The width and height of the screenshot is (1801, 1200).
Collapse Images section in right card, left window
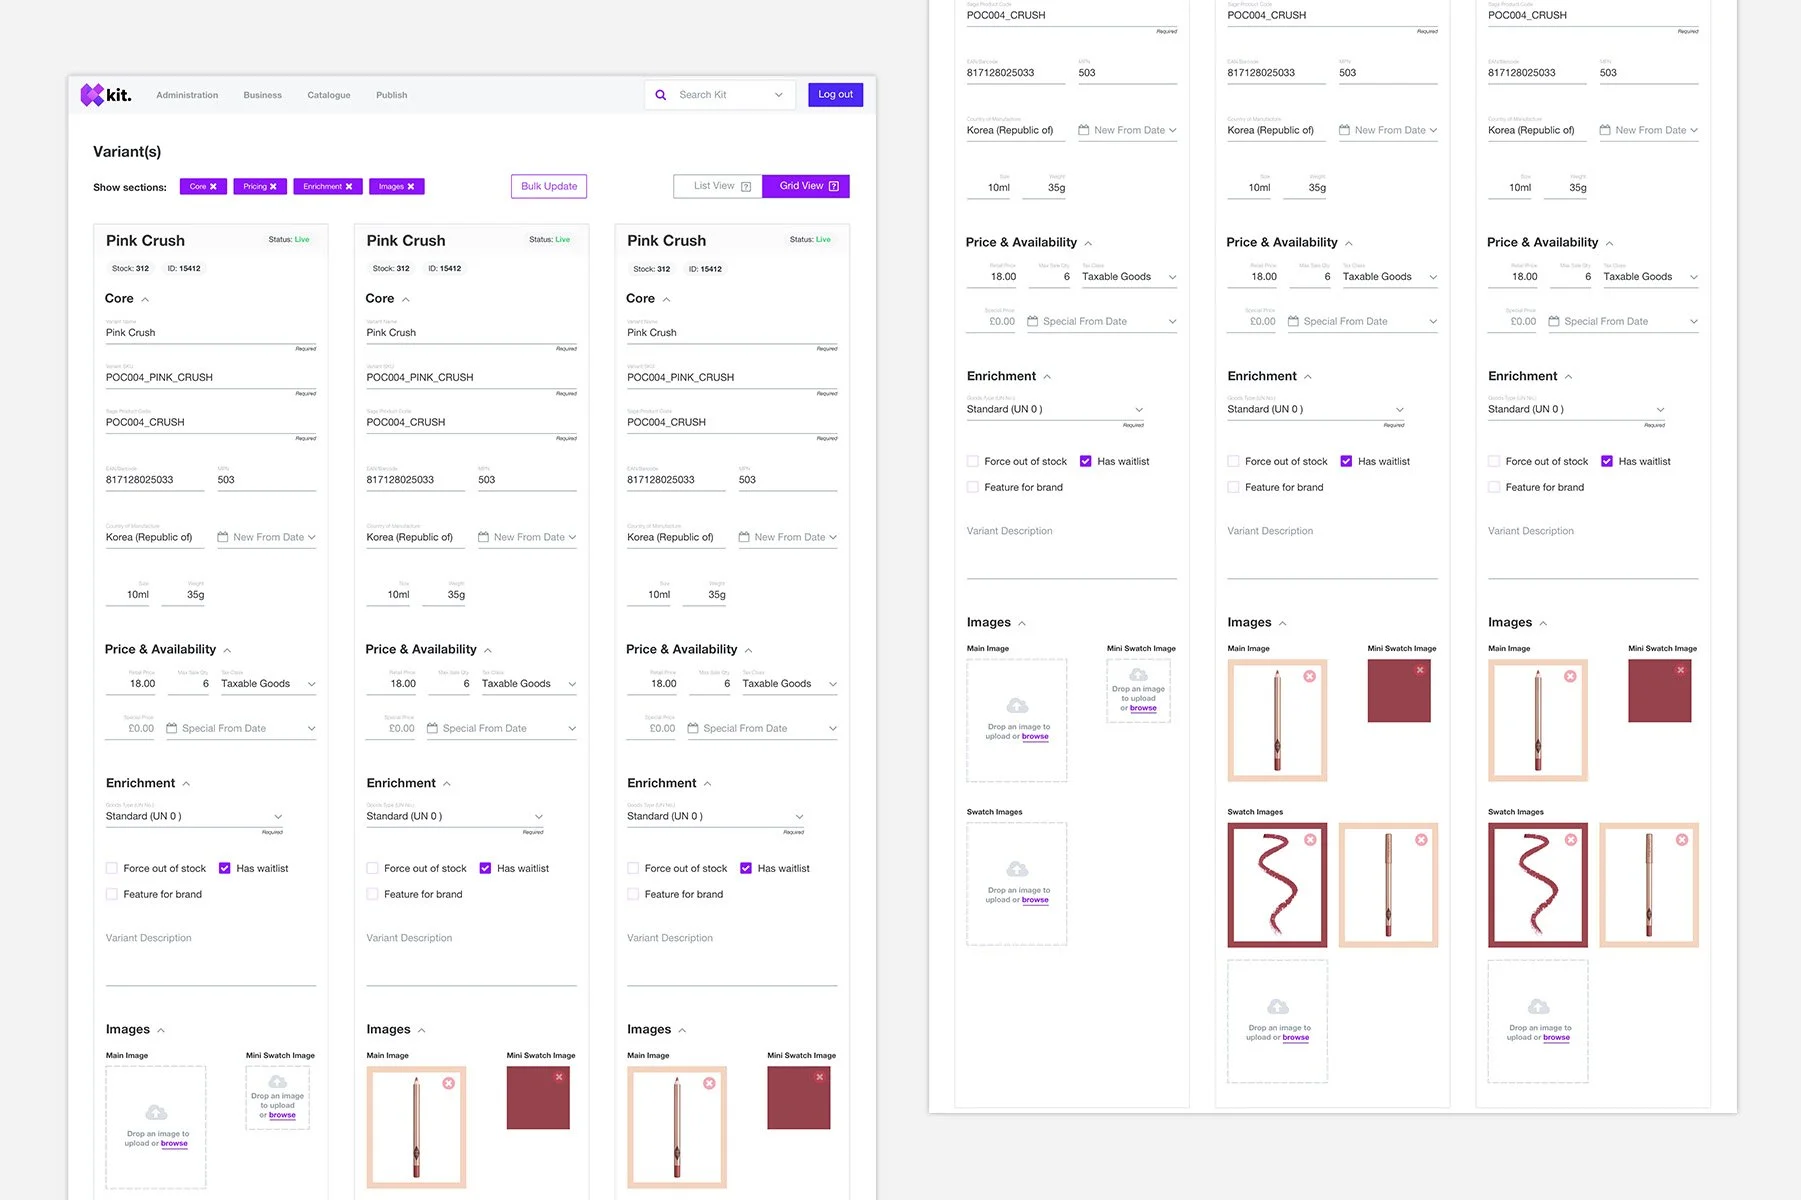(x=682, y=1031)
